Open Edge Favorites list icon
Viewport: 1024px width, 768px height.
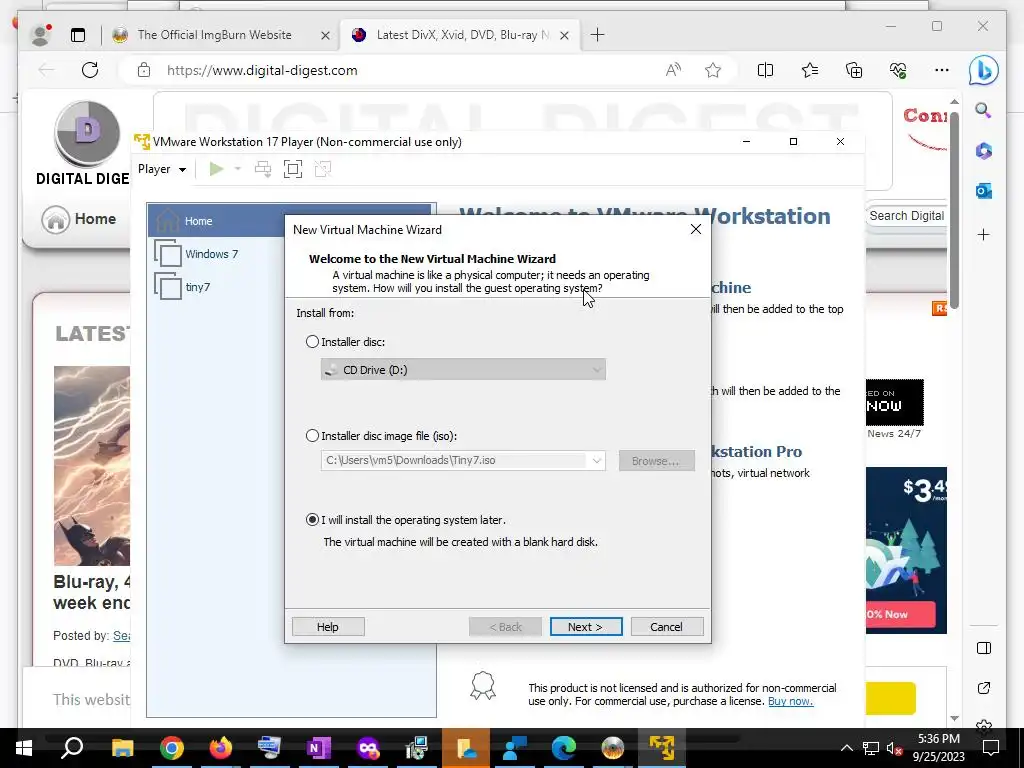(810, 70)
